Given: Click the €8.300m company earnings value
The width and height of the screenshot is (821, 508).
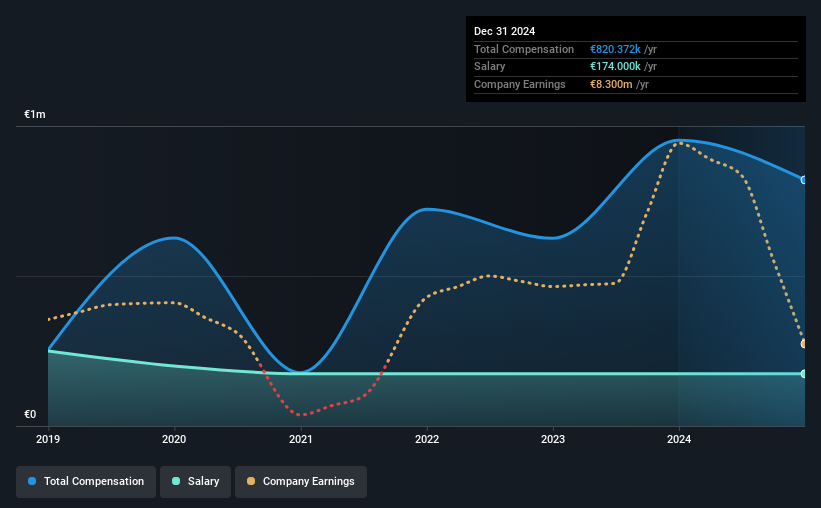Looking at the screenshot, I should pyautogui.click(x=611, y=84).
